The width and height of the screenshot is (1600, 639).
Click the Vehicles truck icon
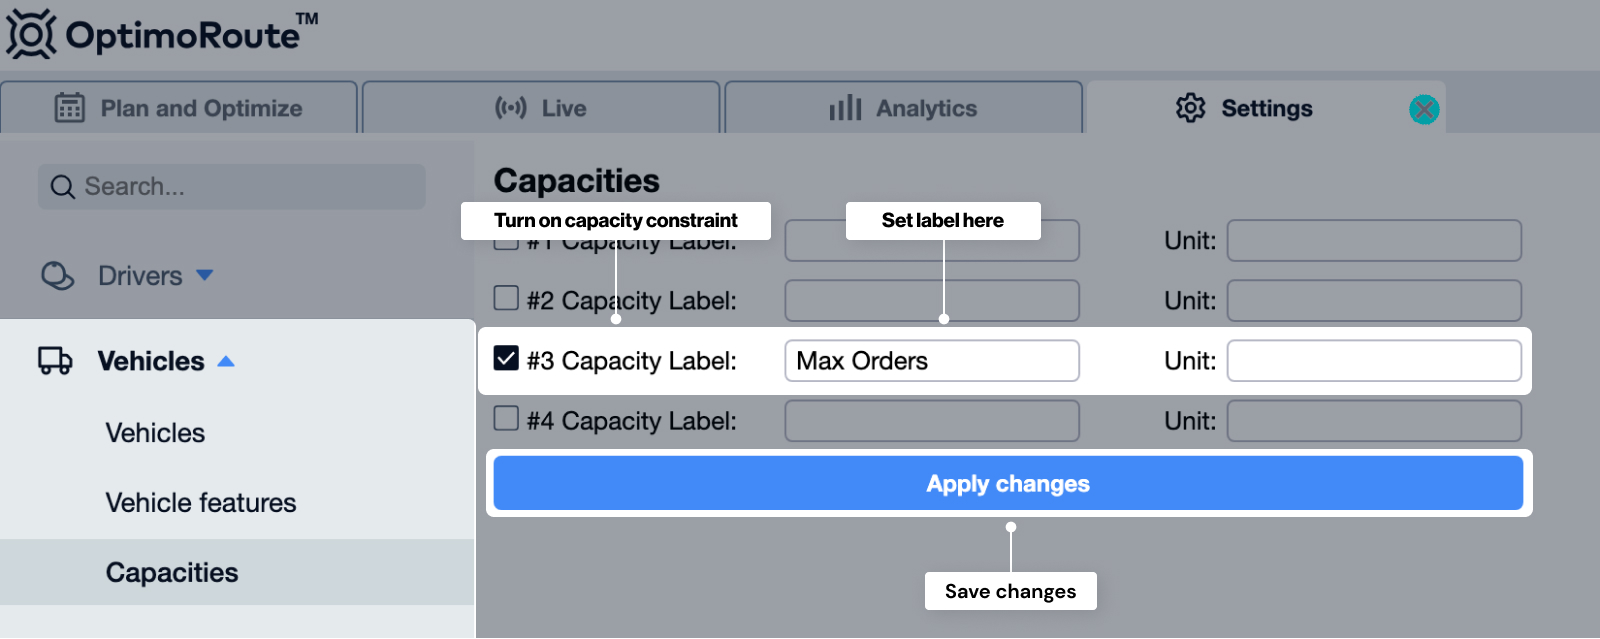55,361
